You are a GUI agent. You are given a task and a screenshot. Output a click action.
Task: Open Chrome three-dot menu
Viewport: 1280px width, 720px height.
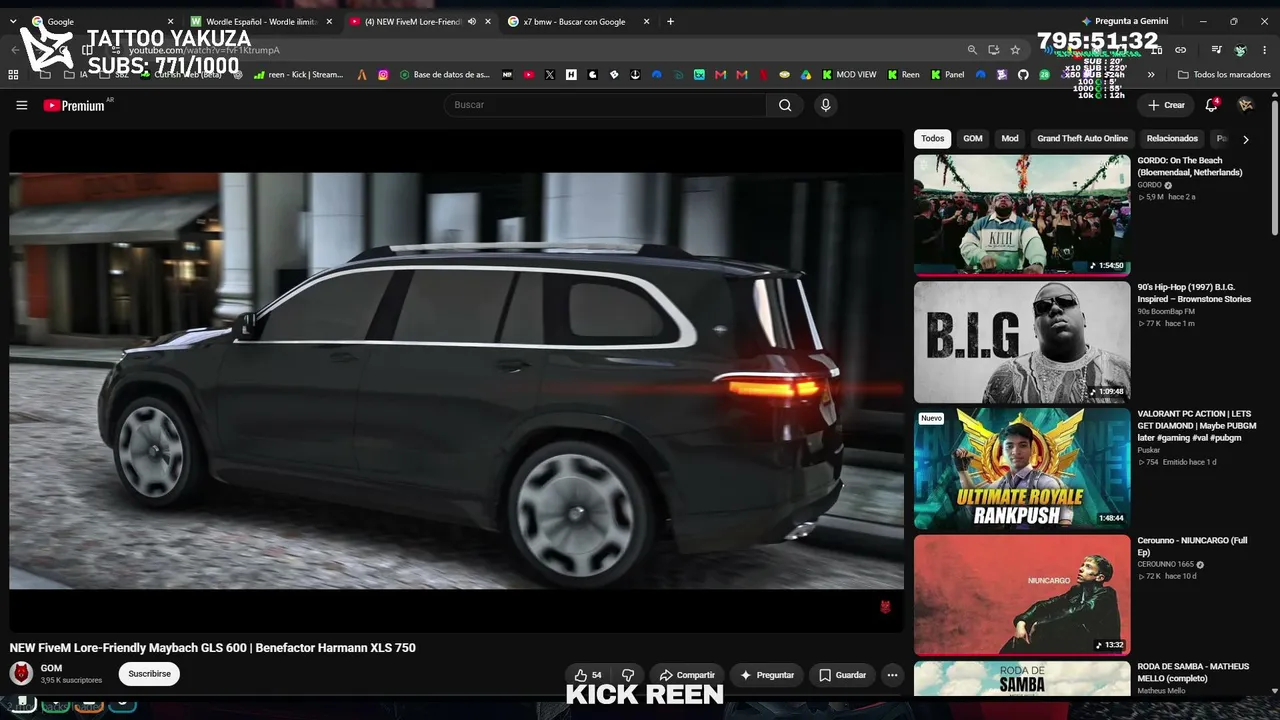[1263, 50]
